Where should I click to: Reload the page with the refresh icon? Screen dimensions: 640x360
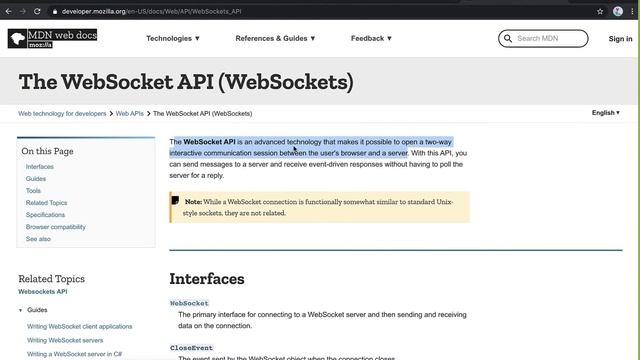37,11
